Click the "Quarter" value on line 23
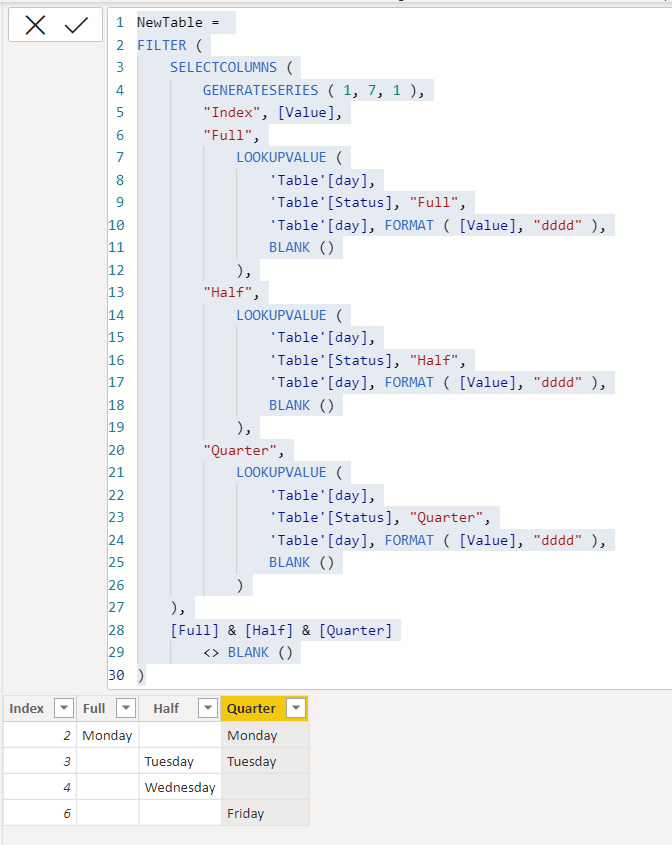The height and width of the screenshot is (845, 672). click(x=446, y=518)
